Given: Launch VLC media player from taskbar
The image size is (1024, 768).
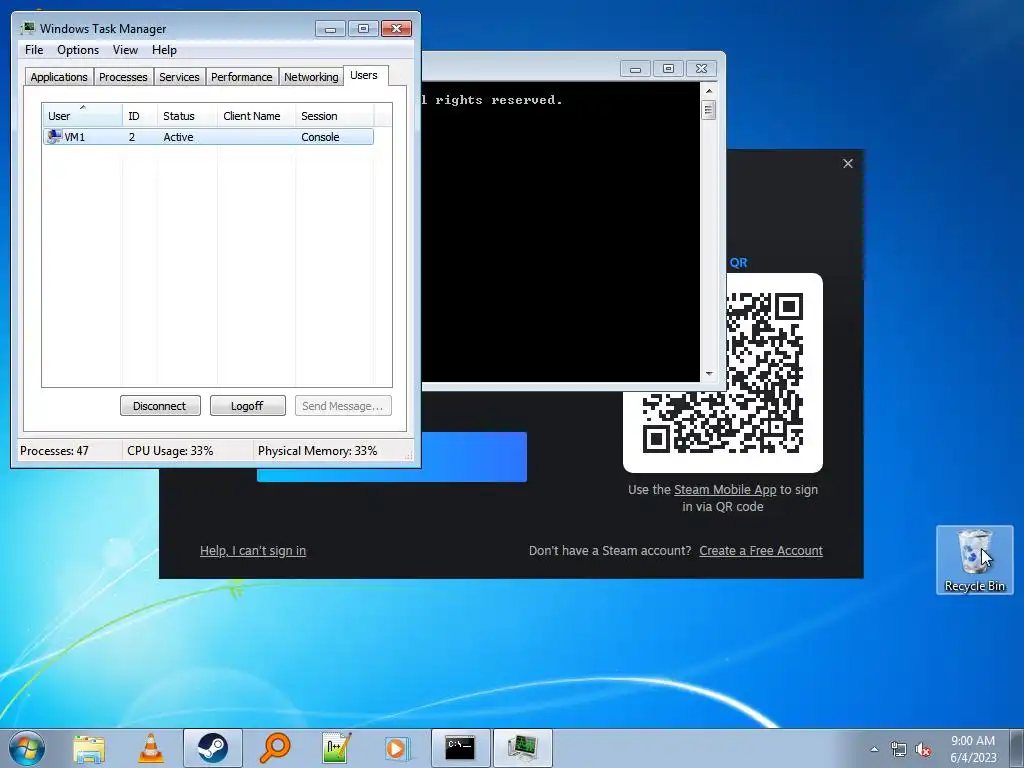Looking at the screenshot, I should [x=151, y=748].
